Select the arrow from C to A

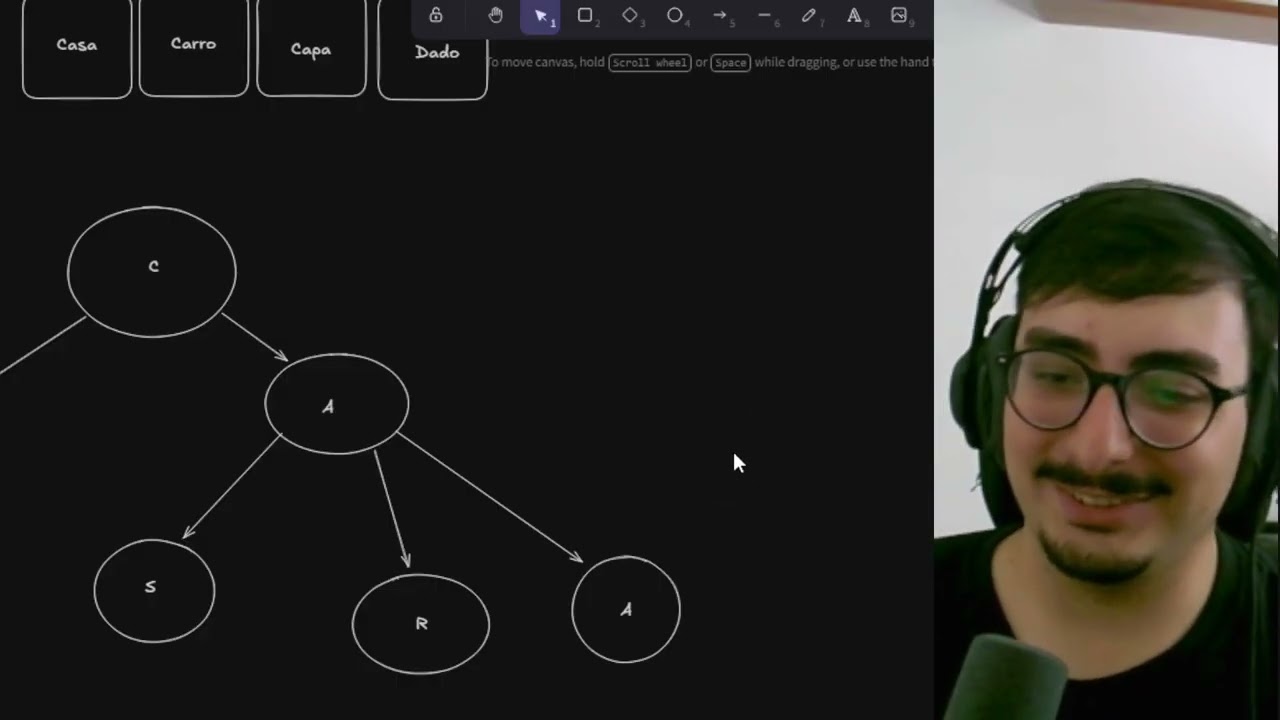pos(255,337)
